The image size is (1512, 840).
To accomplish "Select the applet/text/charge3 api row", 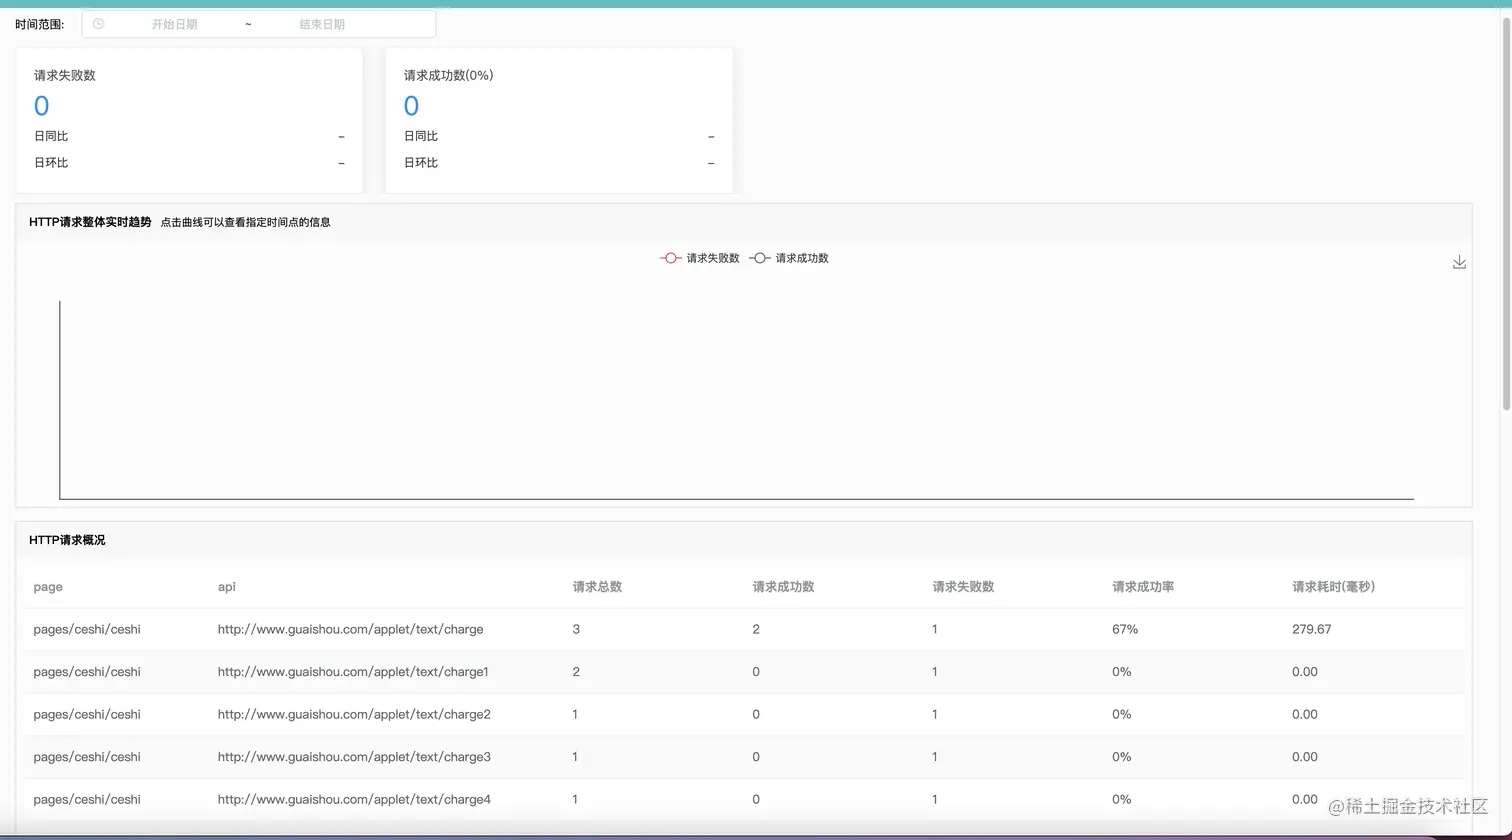I will coord(744,757).
